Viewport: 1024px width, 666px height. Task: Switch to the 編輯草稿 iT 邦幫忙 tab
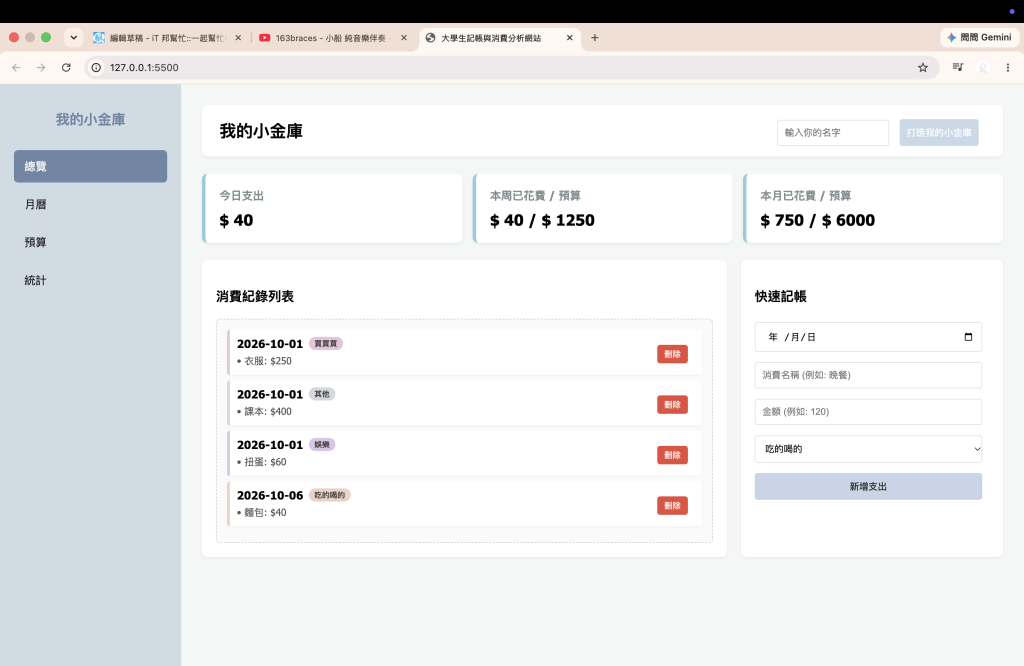[x=167, y=38]
